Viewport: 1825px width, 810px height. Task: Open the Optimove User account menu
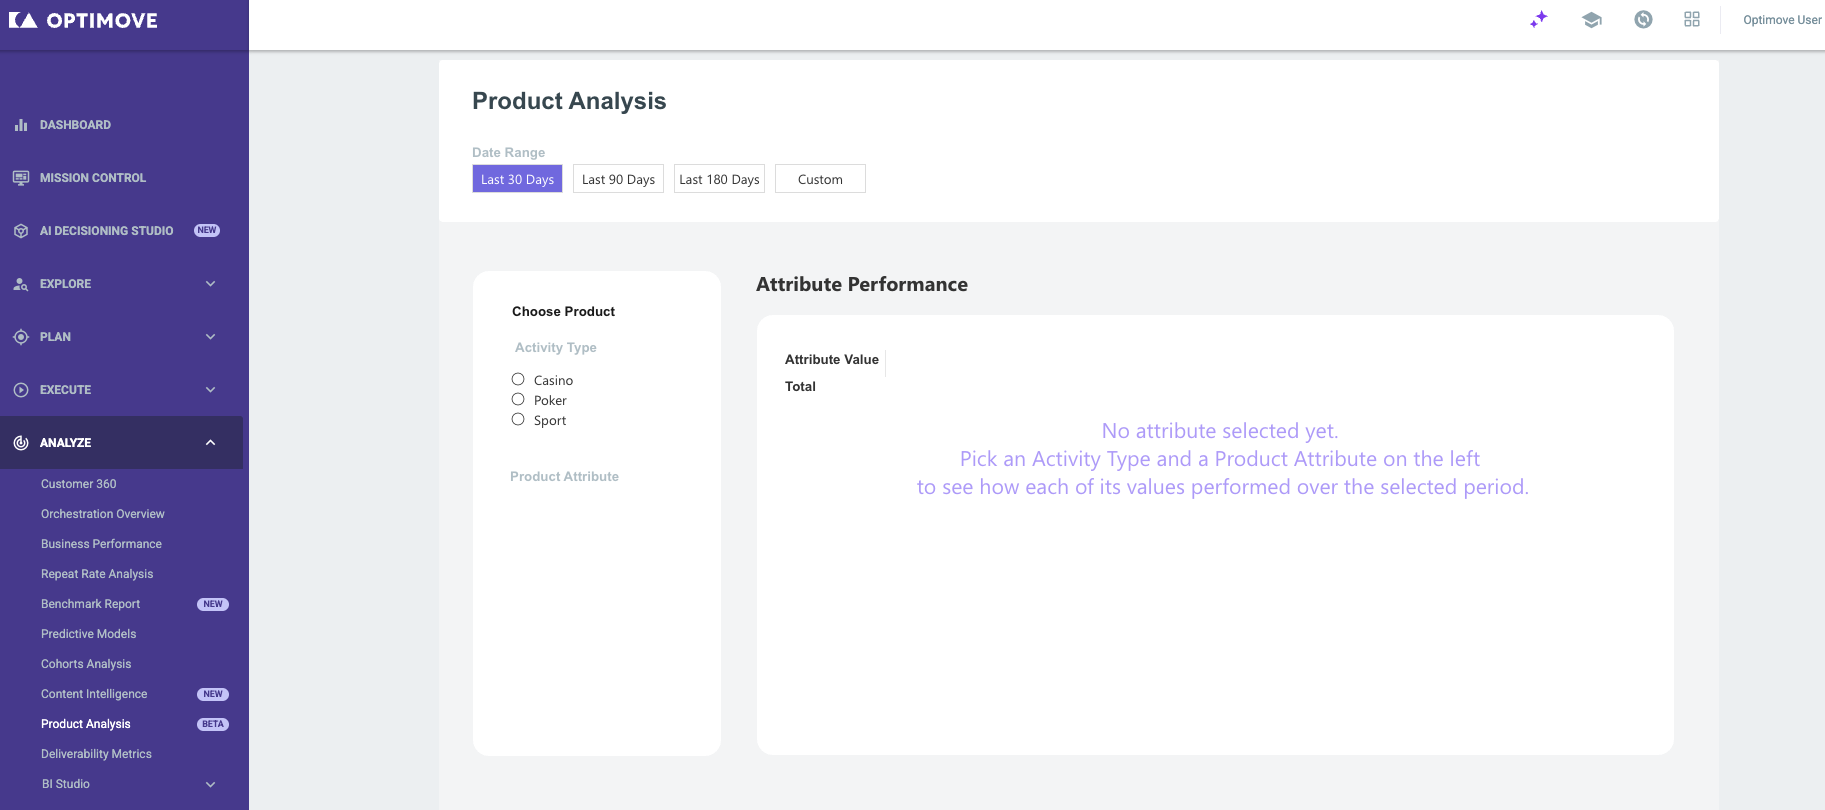click(x=1782, y=20)
